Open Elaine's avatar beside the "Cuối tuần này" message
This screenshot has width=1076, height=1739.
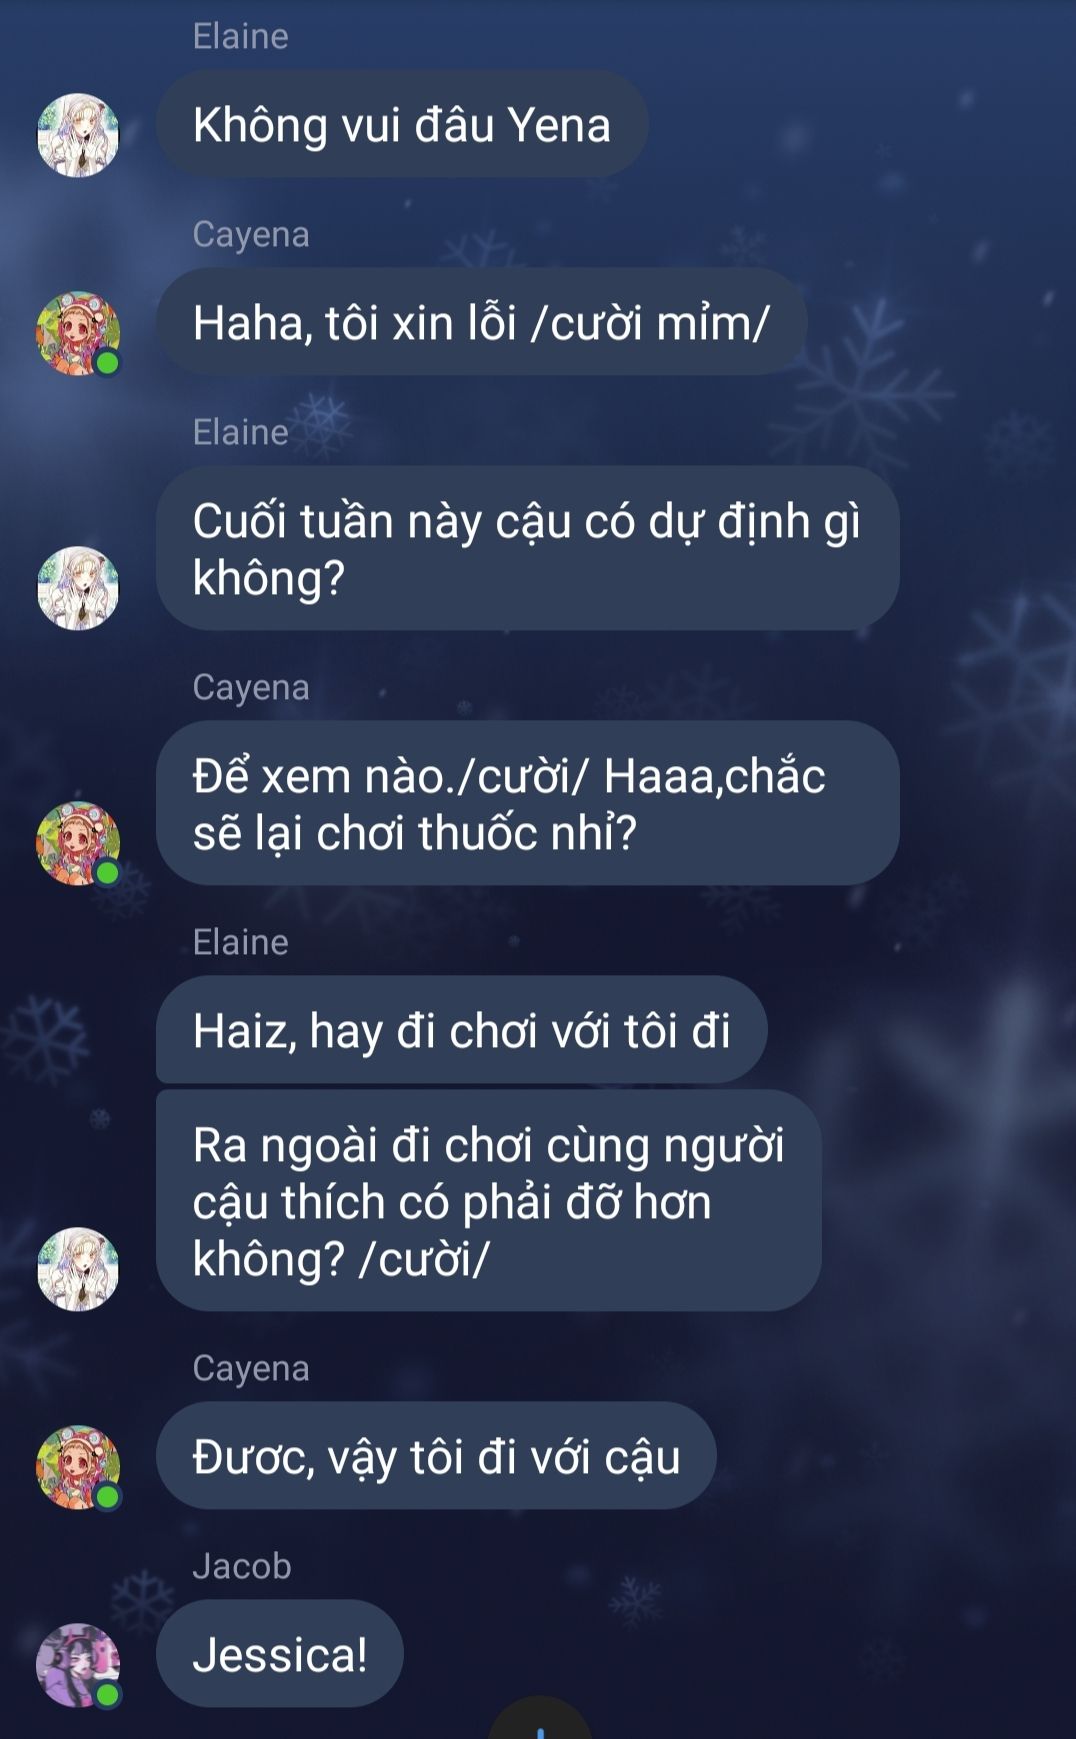tap(78, 588)
